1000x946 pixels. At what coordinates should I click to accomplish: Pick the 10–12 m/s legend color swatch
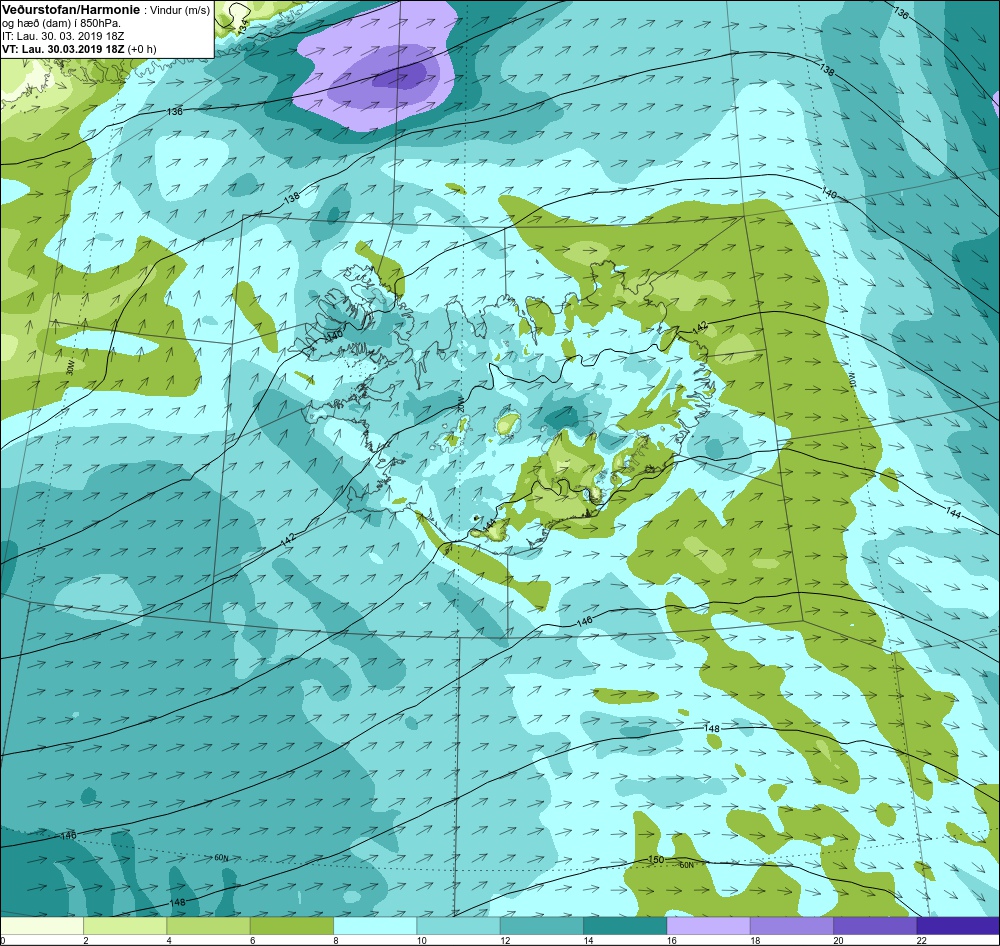pyautogui.click(x=458, y=926)
